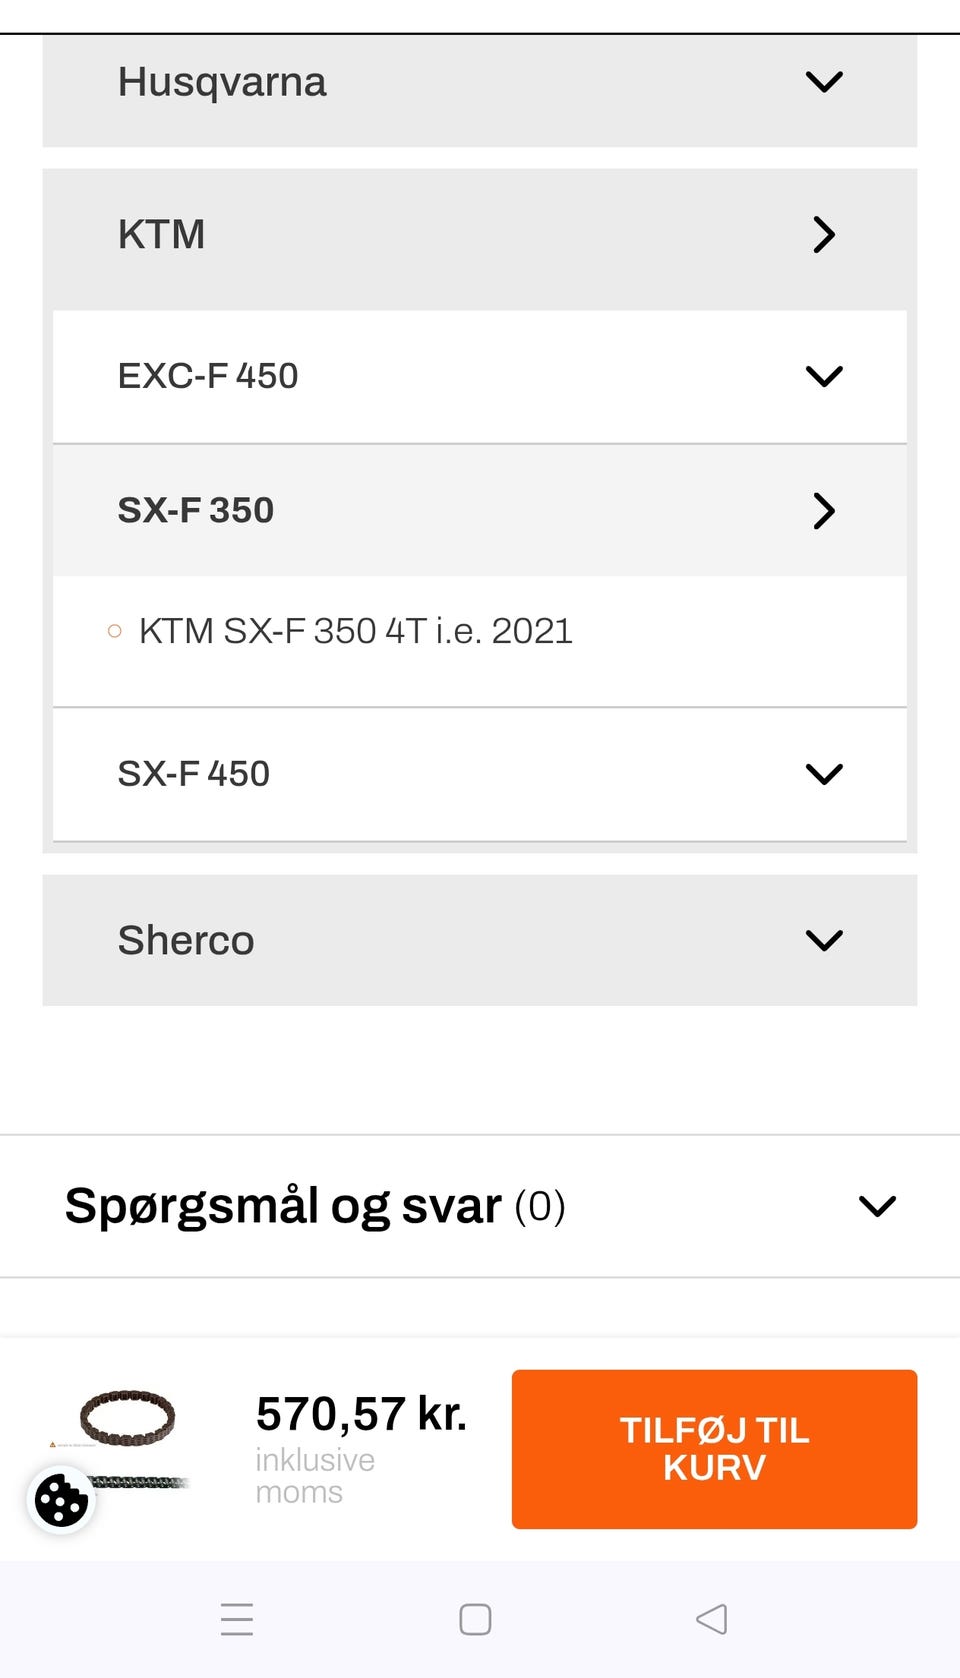Tap the Android recent apps icon

[x=237, y=1619]
